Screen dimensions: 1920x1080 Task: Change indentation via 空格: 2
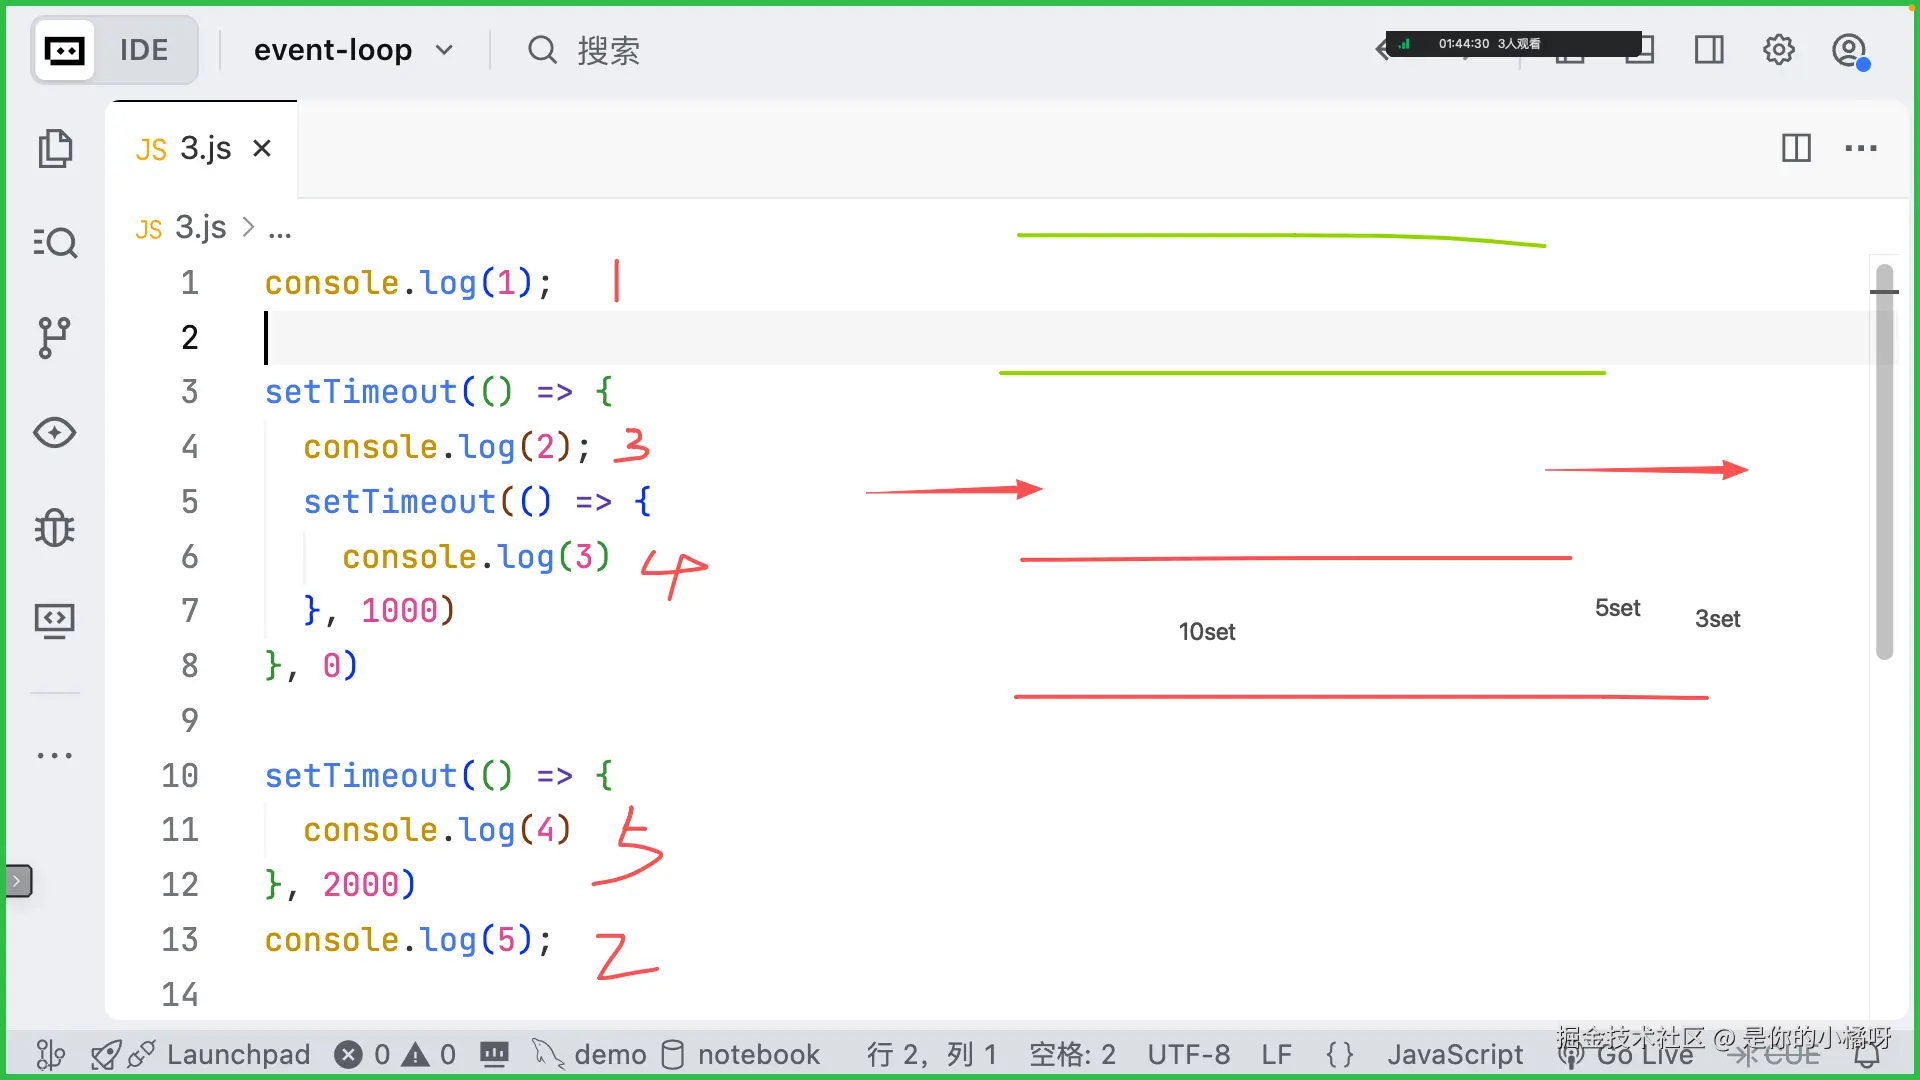coord(1072,1054)
